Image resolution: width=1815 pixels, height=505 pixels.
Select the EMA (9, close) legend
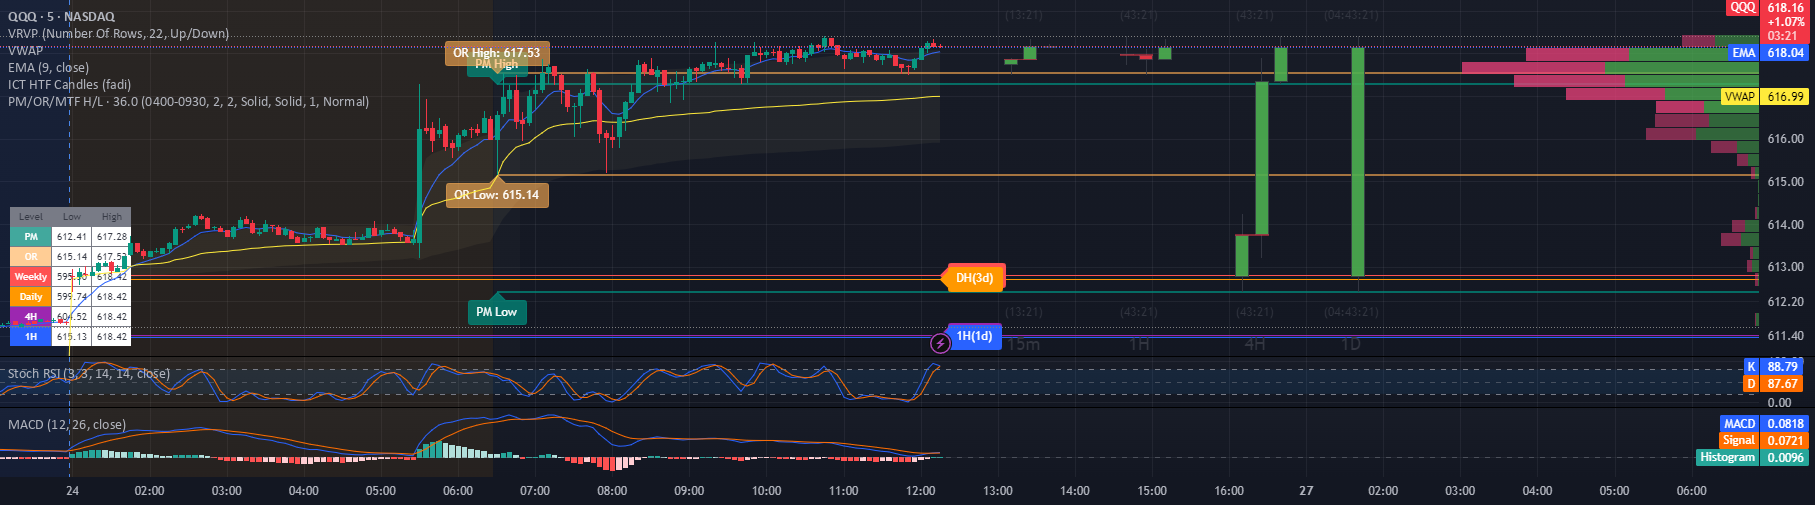(48, 67)
